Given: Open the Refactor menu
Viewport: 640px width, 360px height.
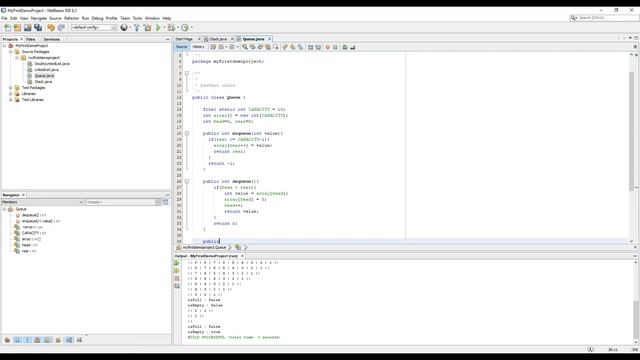Looking at the screenshot, I should 71,18.
